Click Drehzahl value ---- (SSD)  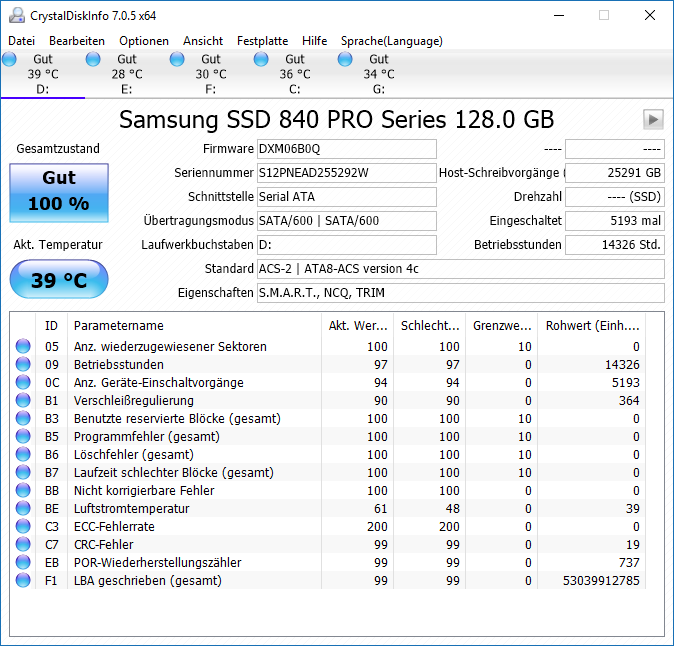pos(615,197)
